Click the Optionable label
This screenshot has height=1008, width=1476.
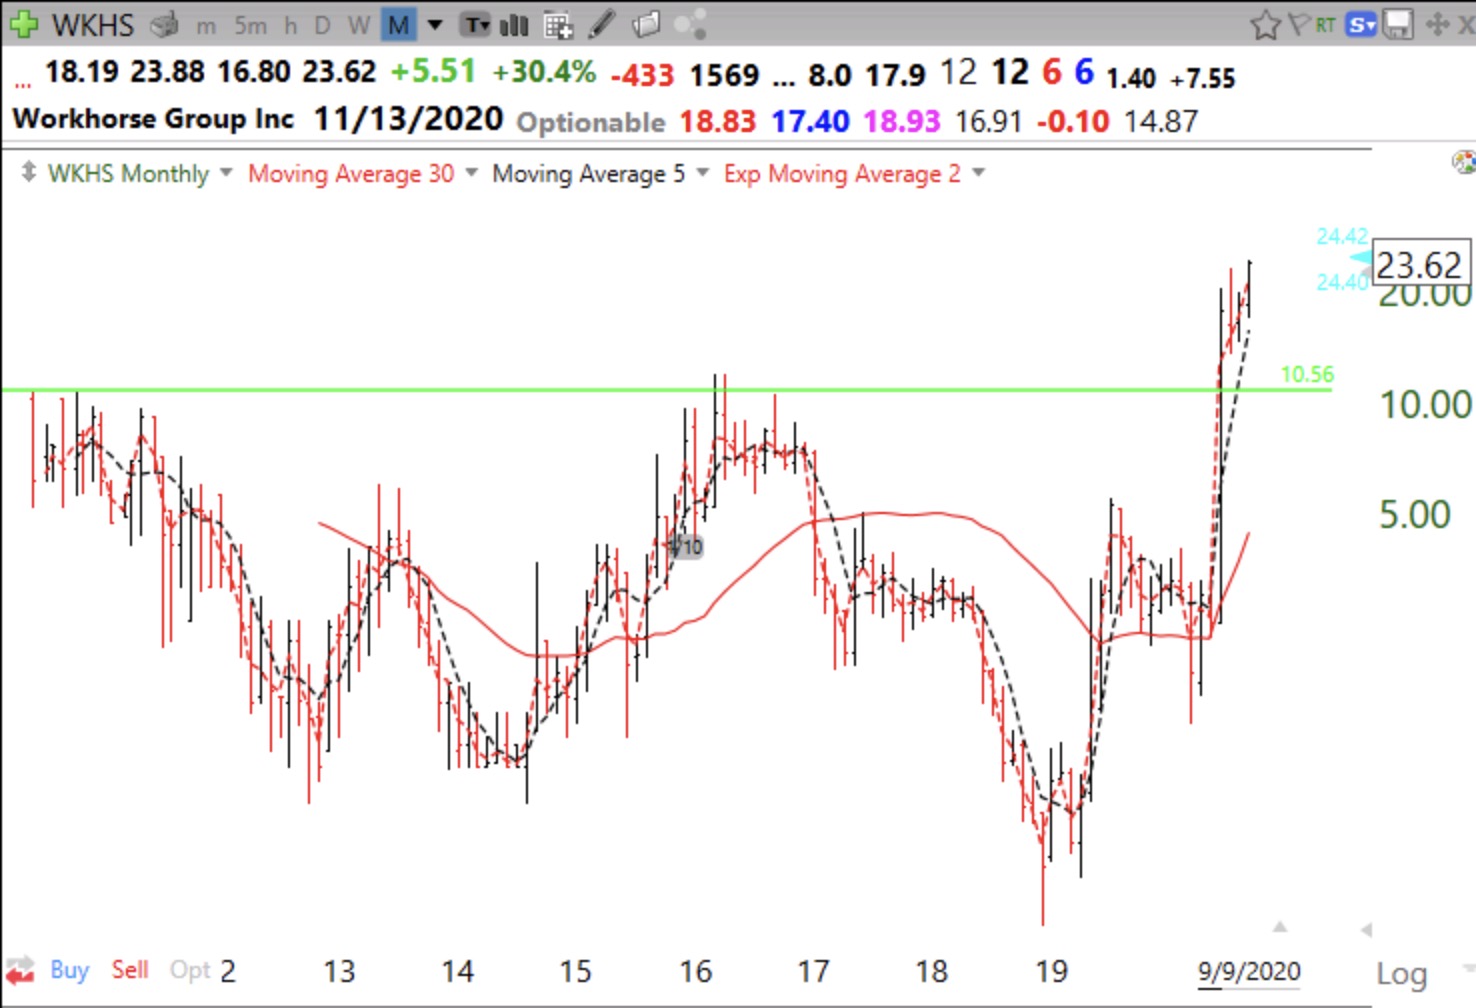click(x=590, y=122)
